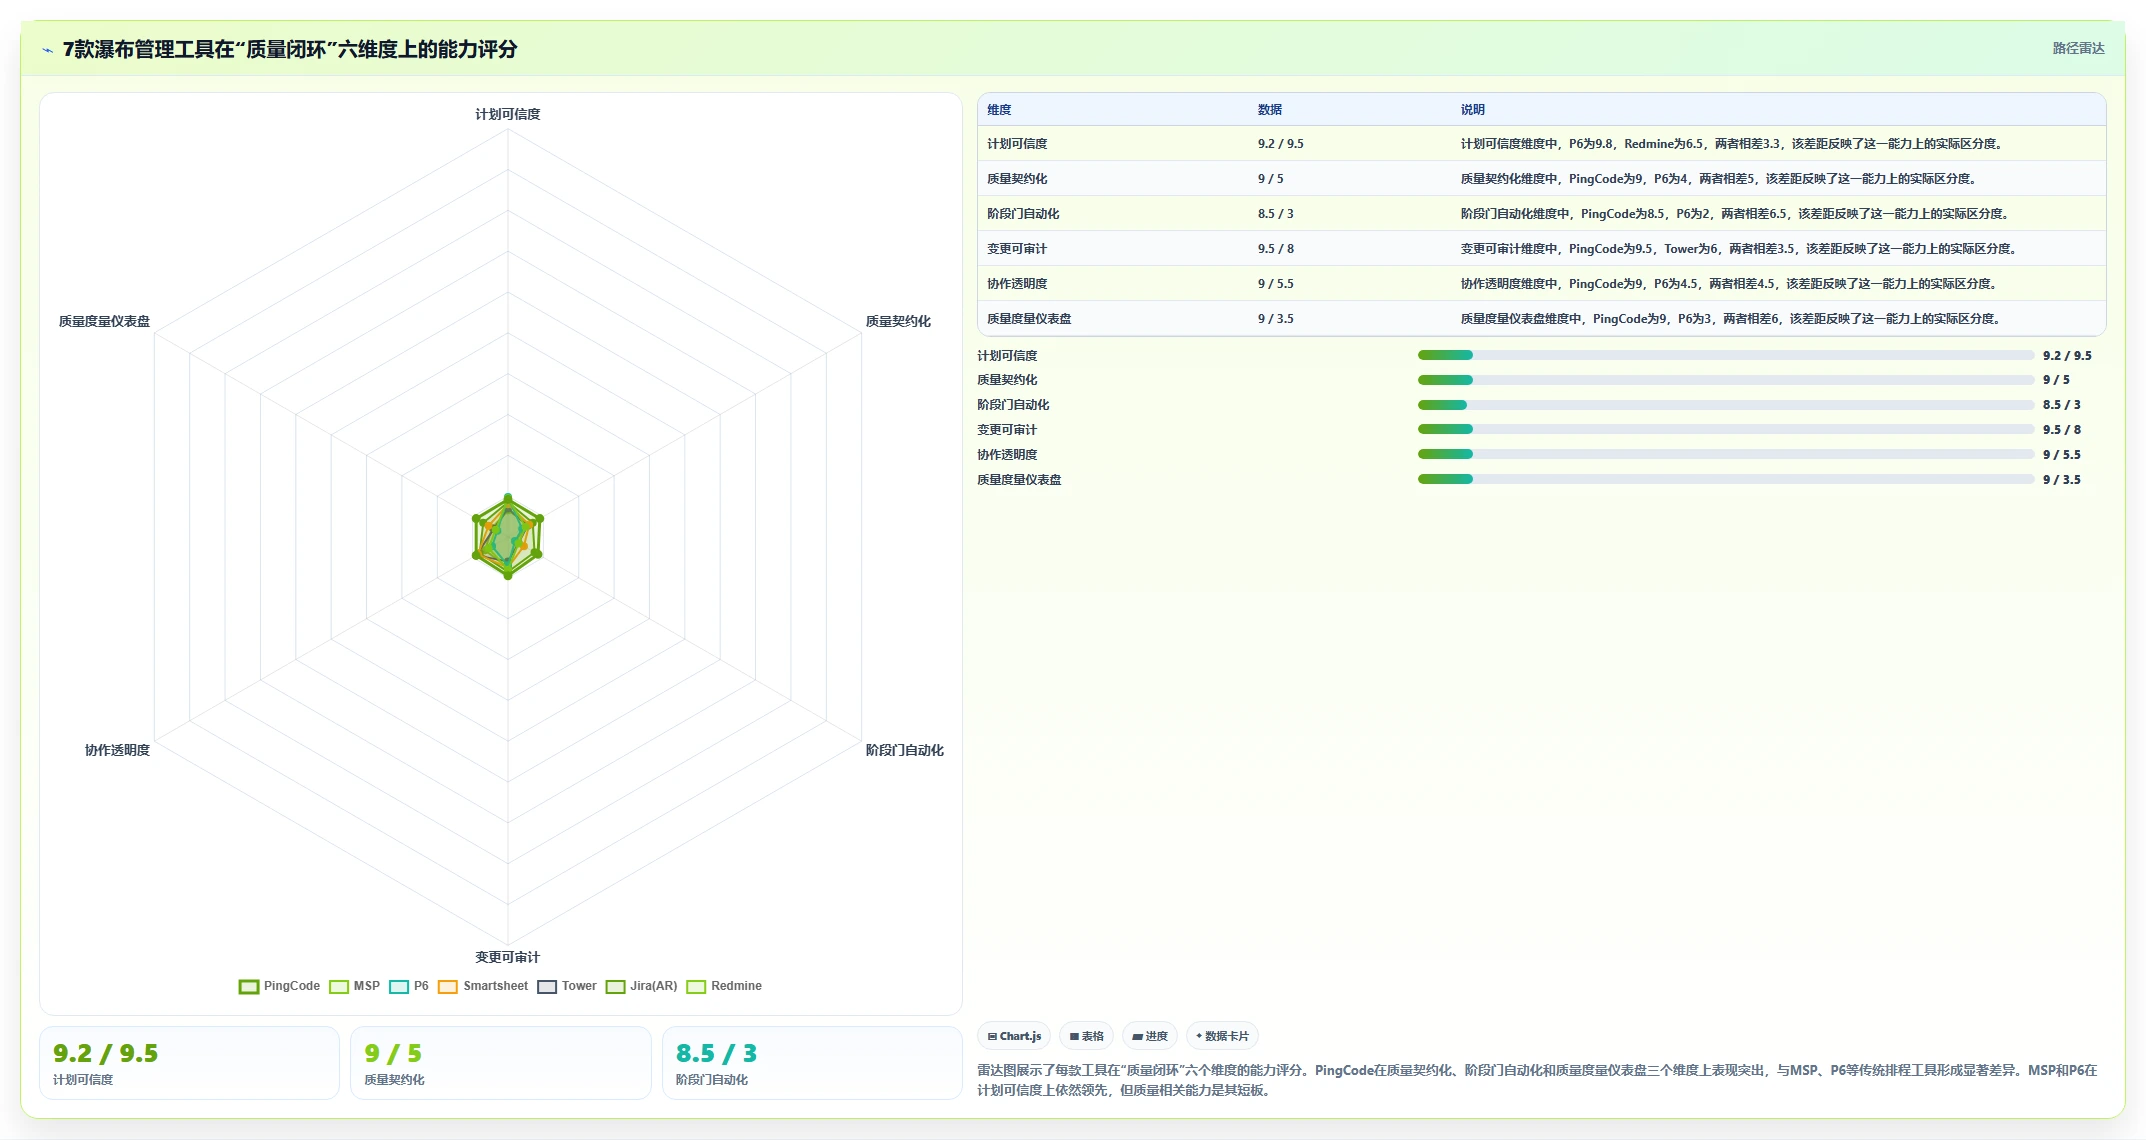Click the small icon before the title
Image resolution: width=2146 pixels, height=1140 pixels.
coord(47,50)
